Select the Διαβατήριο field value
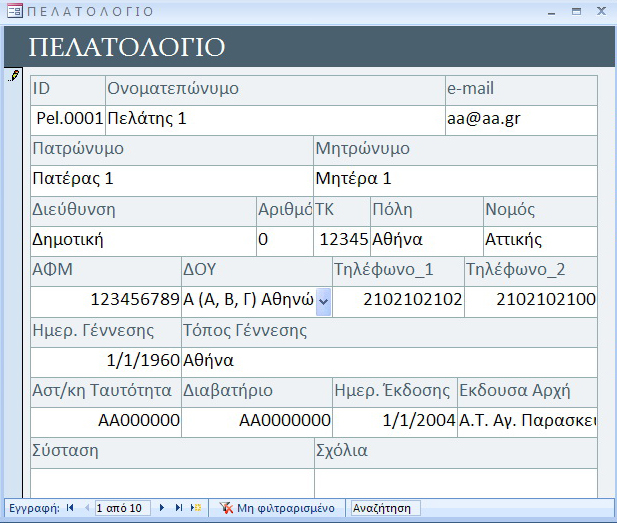The image size is (617, 523). pyautogui.click(x=257, y=421)
